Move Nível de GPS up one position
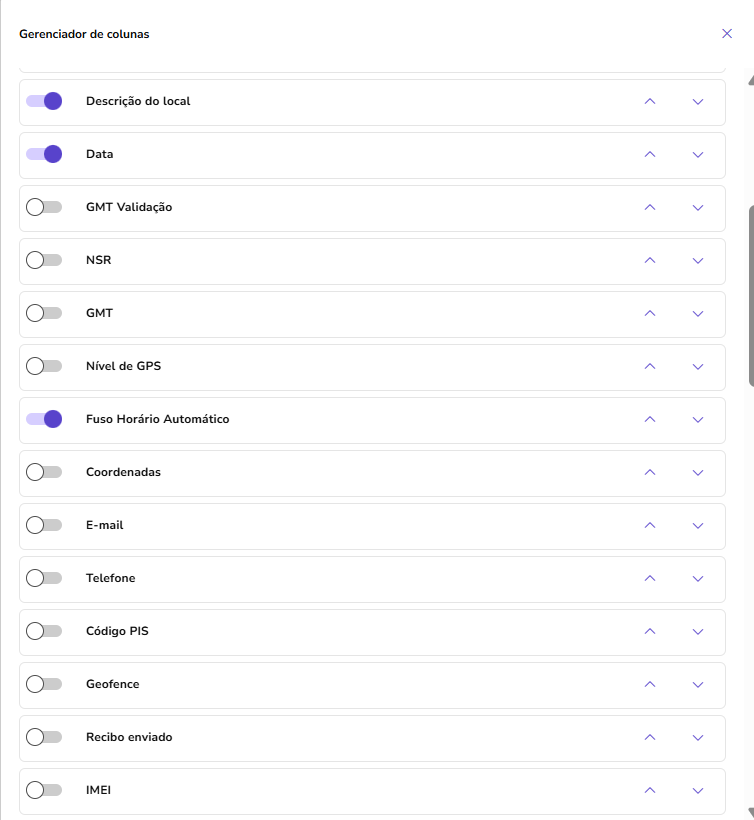Viewport: 754px width, 820px height. tap(650, 367)
